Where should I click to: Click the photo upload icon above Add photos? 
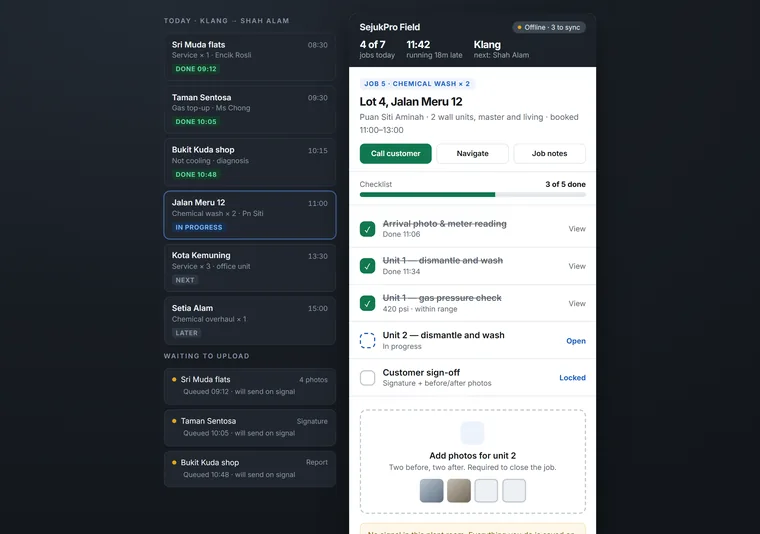click(473, 433)
